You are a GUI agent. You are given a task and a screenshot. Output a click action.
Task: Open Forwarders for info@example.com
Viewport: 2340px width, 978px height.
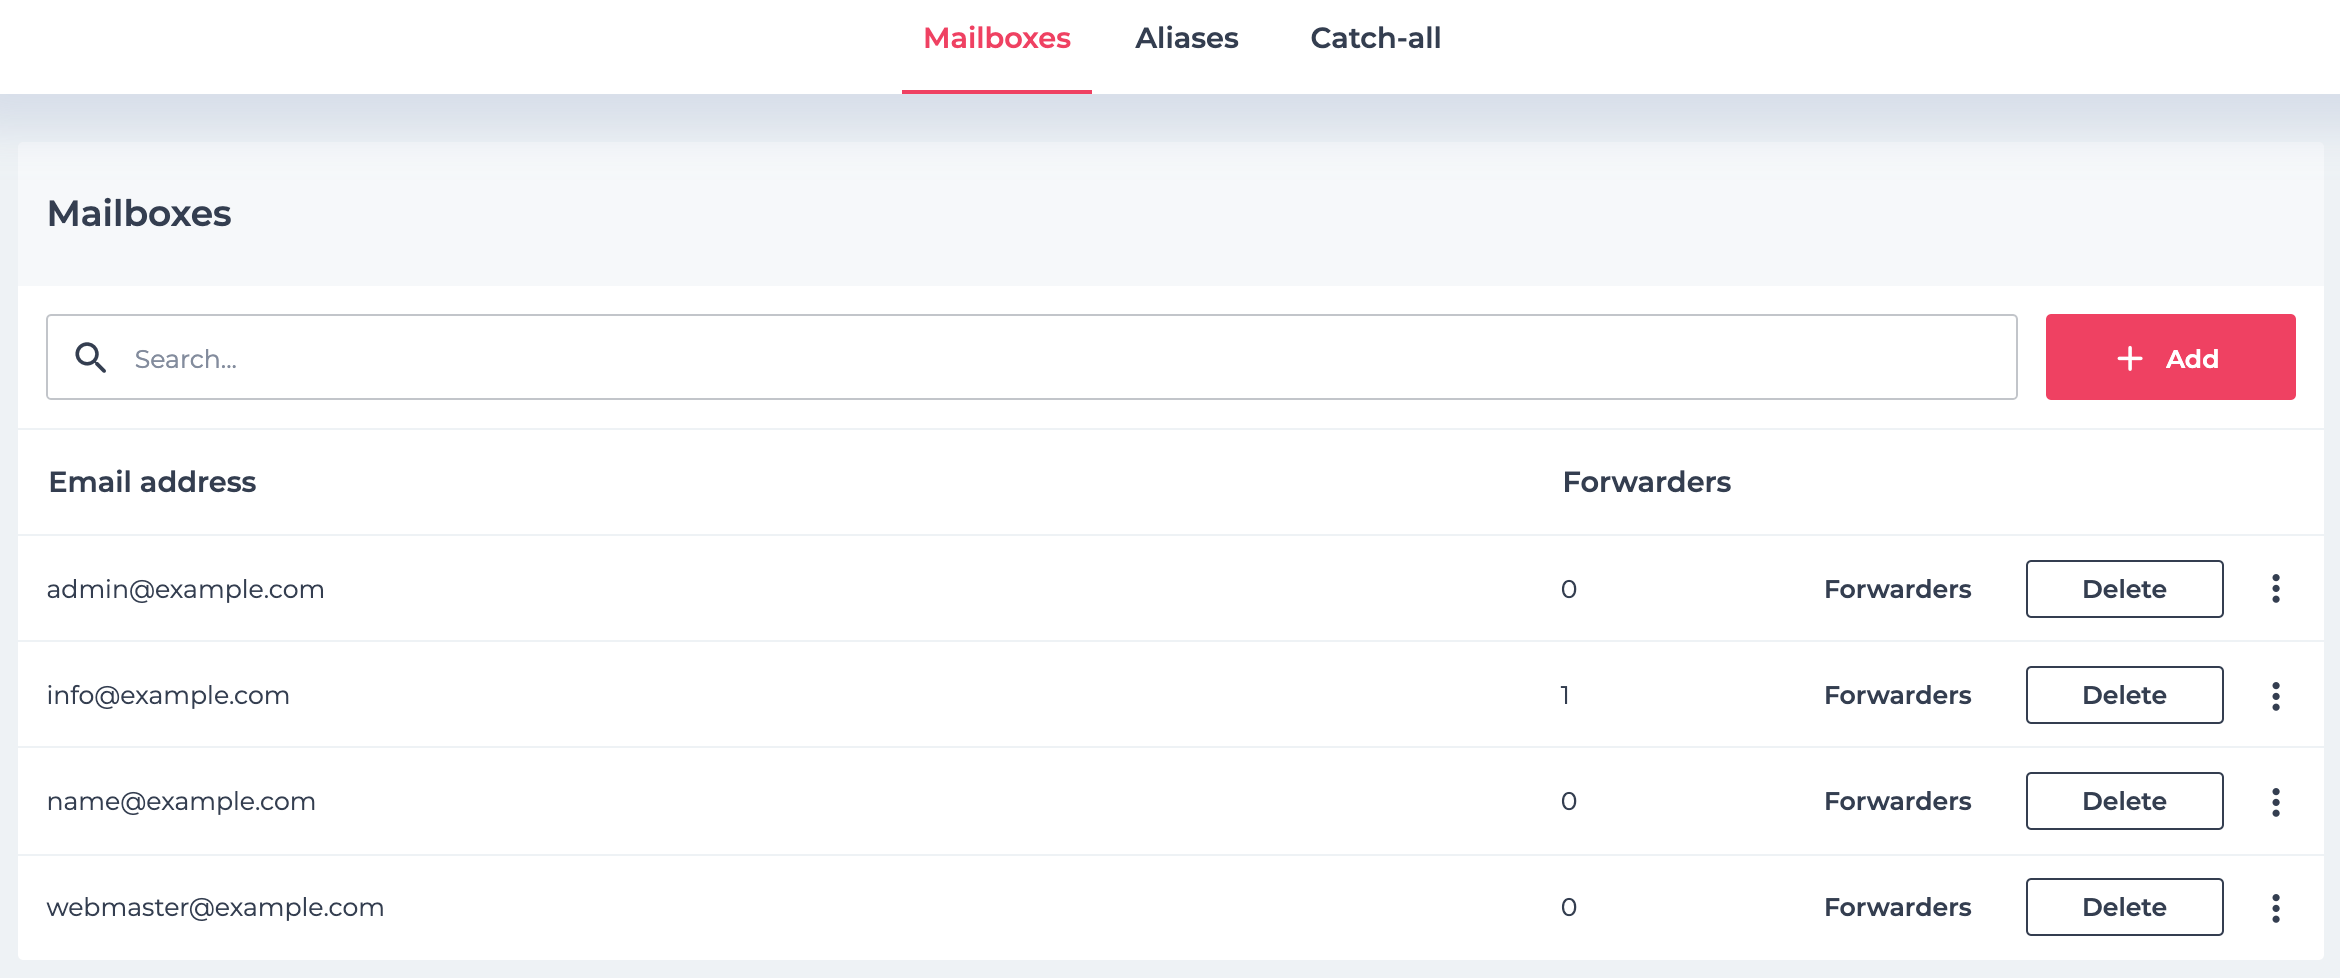click(1897, 695)
